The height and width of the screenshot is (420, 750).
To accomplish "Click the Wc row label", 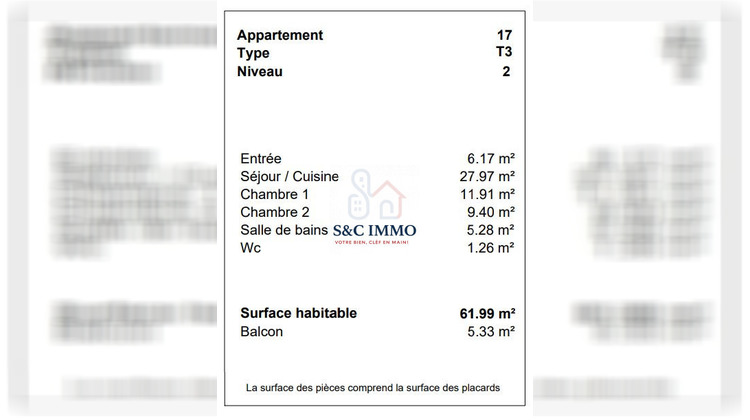I will coord(251,248).
